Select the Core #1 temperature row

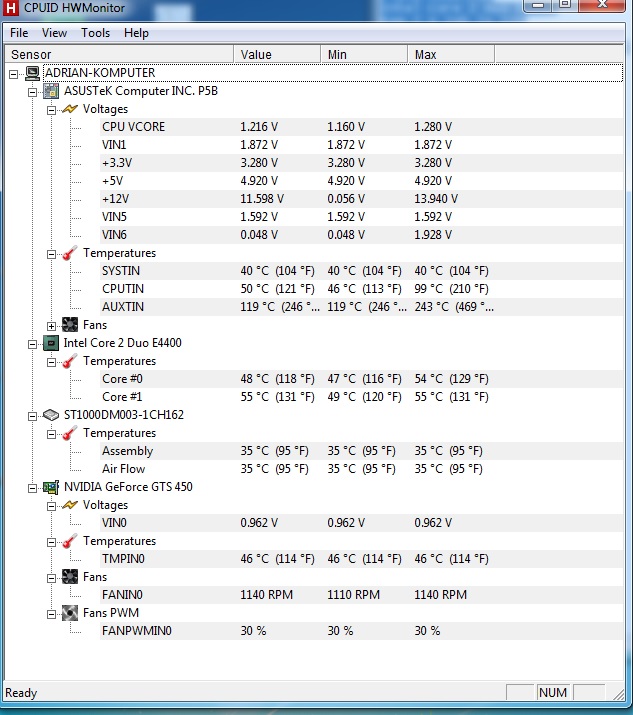coord(362,397)
